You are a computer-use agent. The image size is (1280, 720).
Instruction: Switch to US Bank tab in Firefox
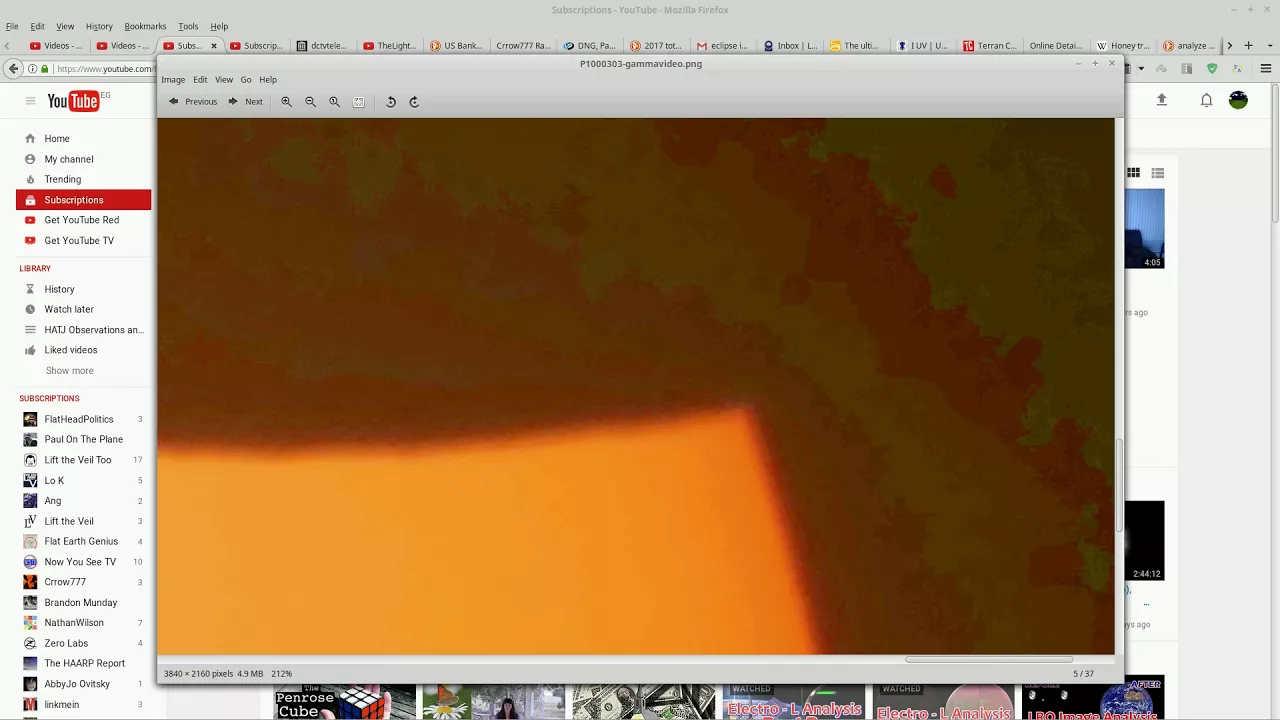pos(456,45)
